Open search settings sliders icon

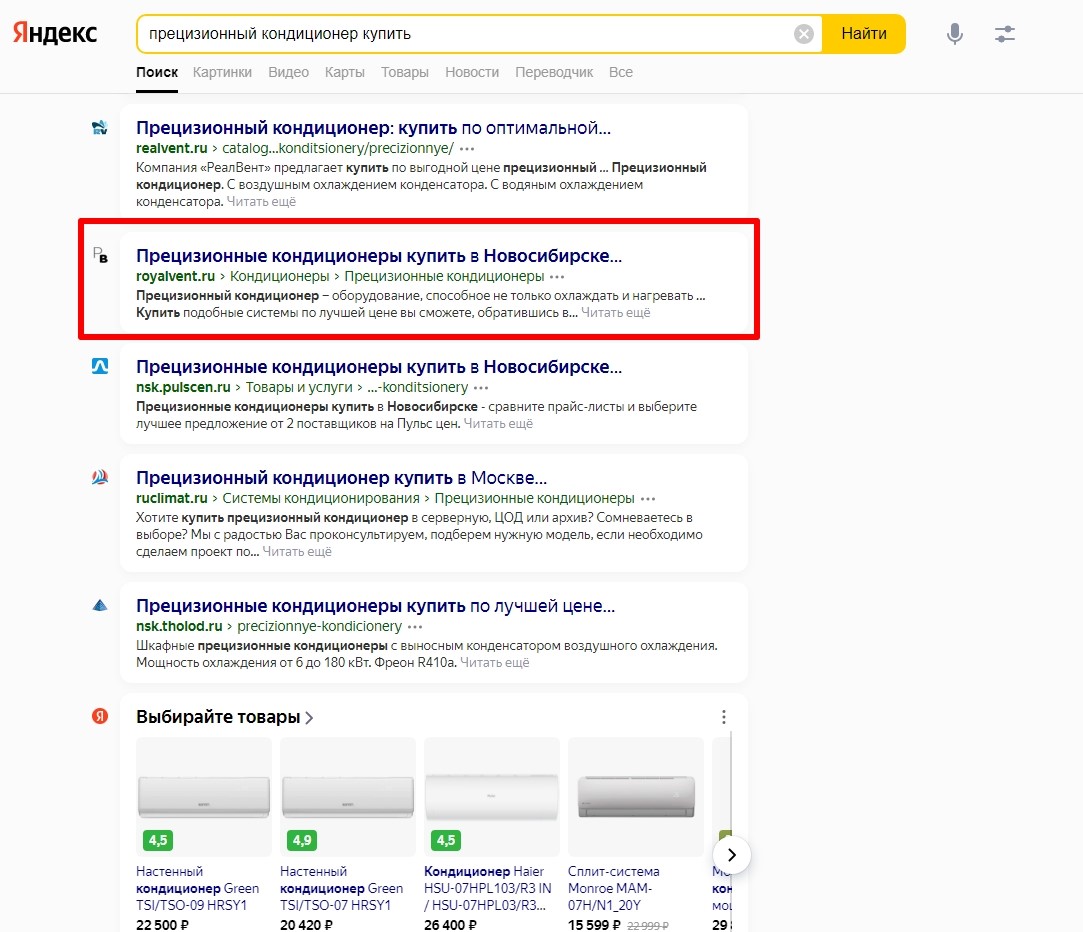(1005, 34)
